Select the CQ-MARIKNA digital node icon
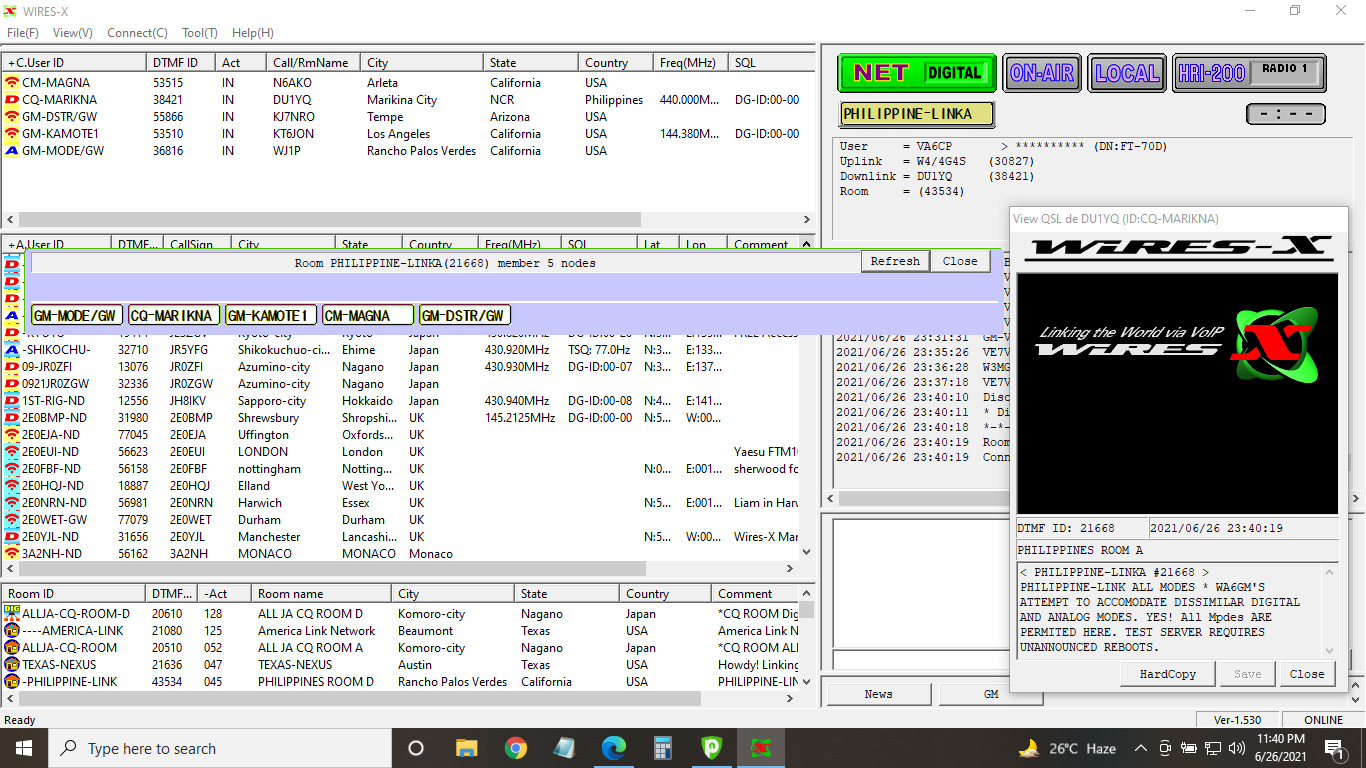This screenshot has height=768, width=1366. click(12, 100)
